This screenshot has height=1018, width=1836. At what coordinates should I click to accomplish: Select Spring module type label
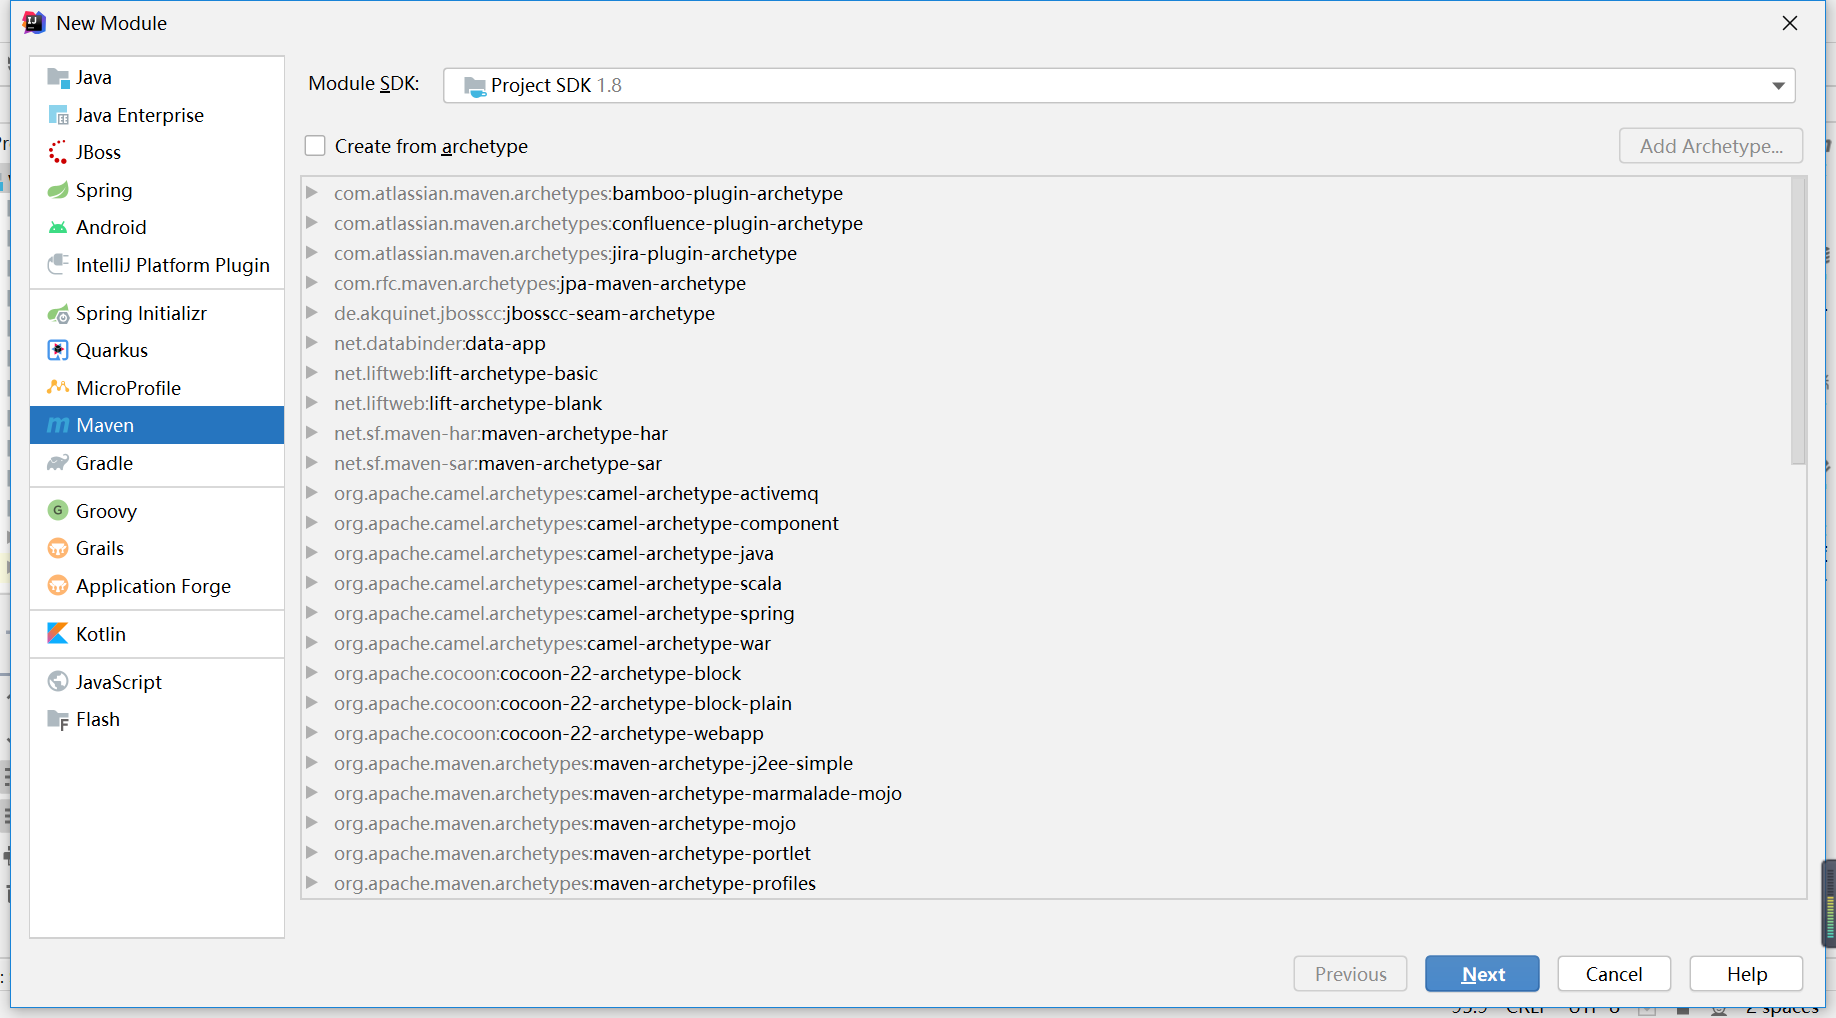[104, 190]
